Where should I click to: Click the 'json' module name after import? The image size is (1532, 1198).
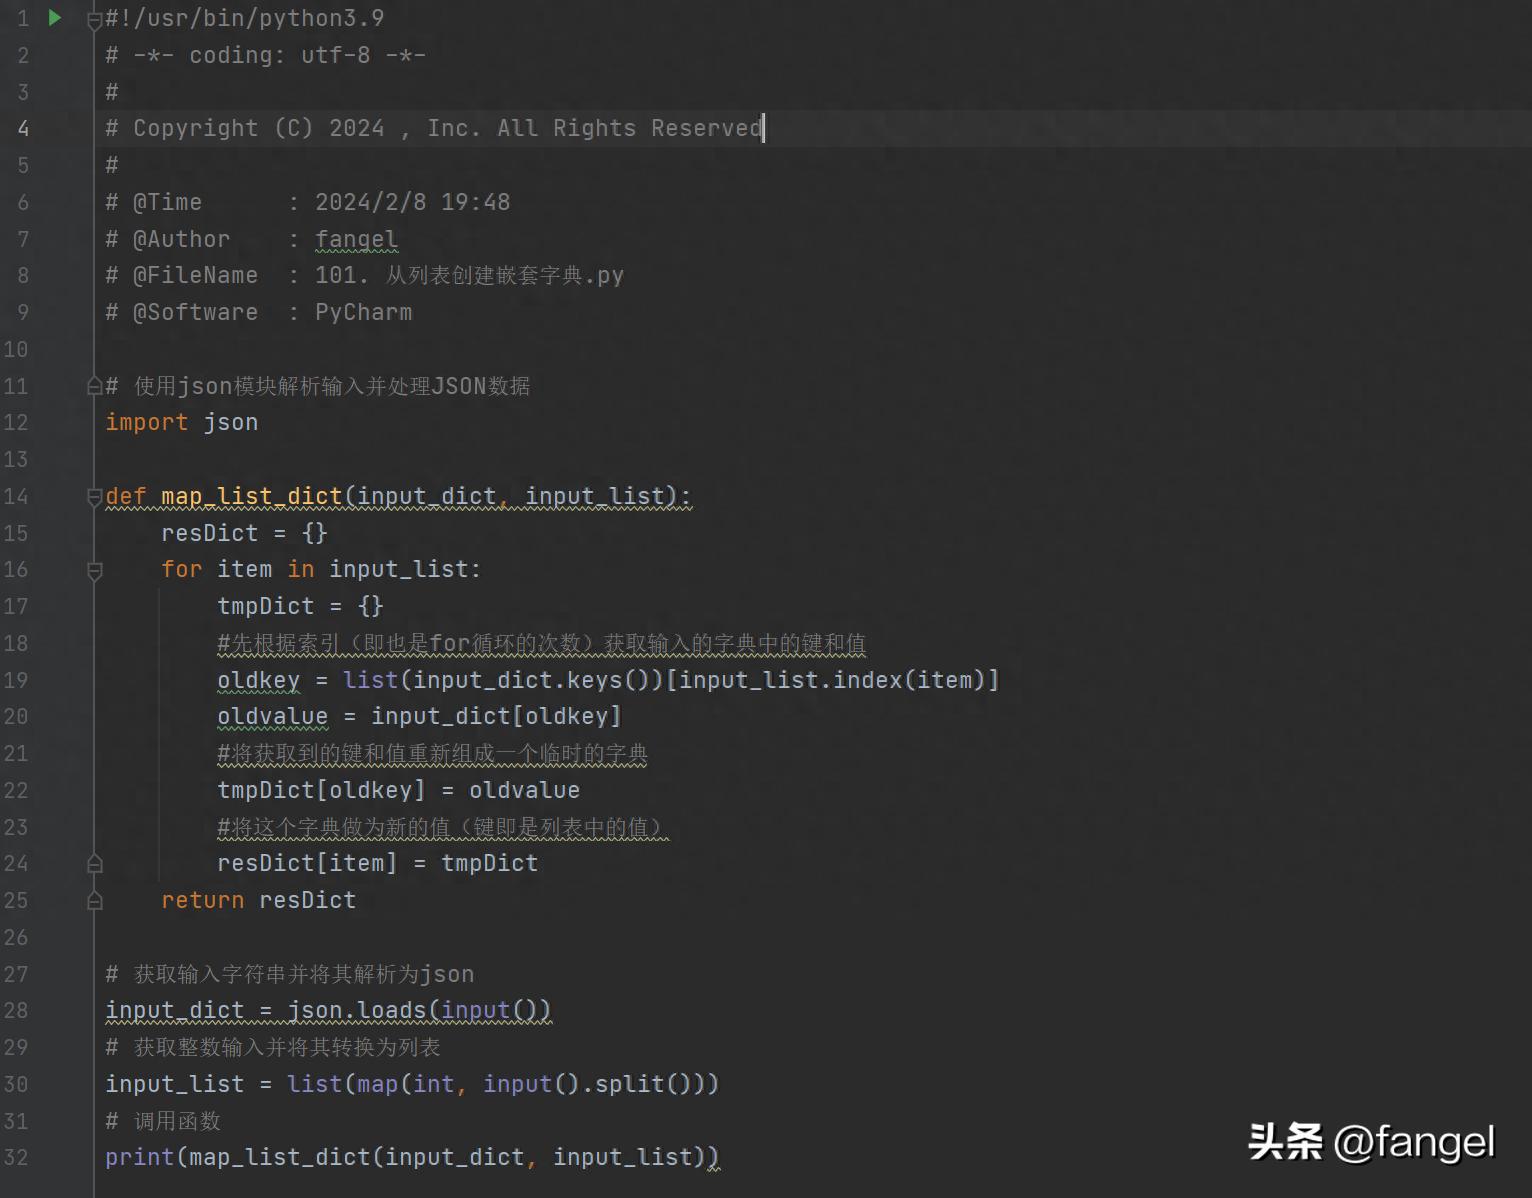coord(231,422)
